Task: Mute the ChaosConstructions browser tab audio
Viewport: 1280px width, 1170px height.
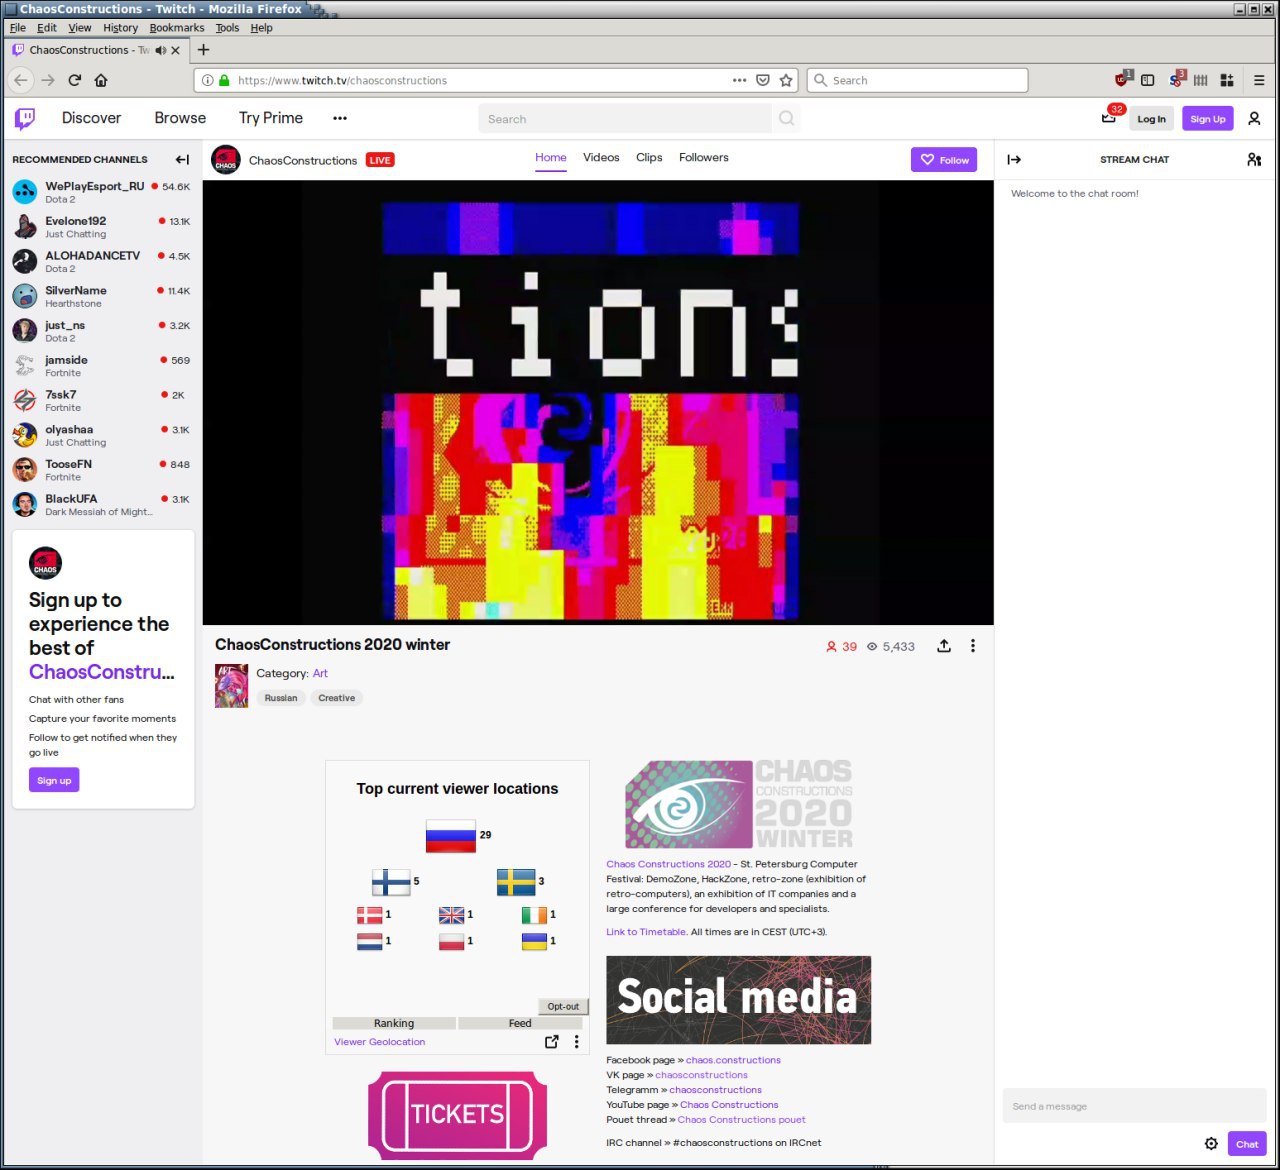Action: tap(161, 50)
